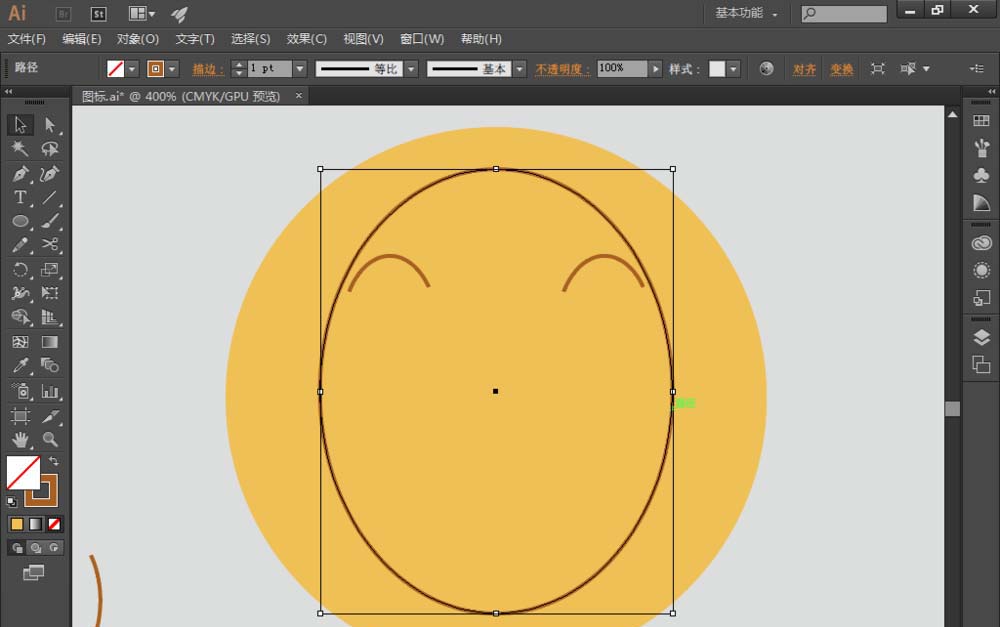Activate the Slice tool
This screenshot has width=1000, height=627.
(50, 416)
